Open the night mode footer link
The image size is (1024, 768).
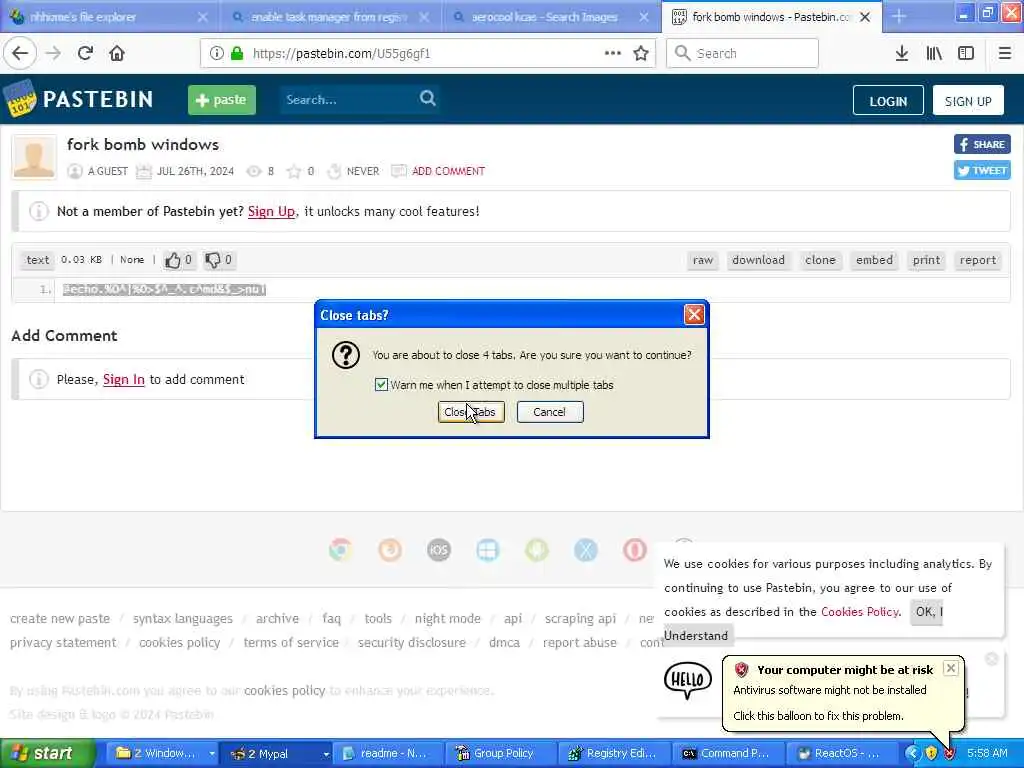(447, 618)
